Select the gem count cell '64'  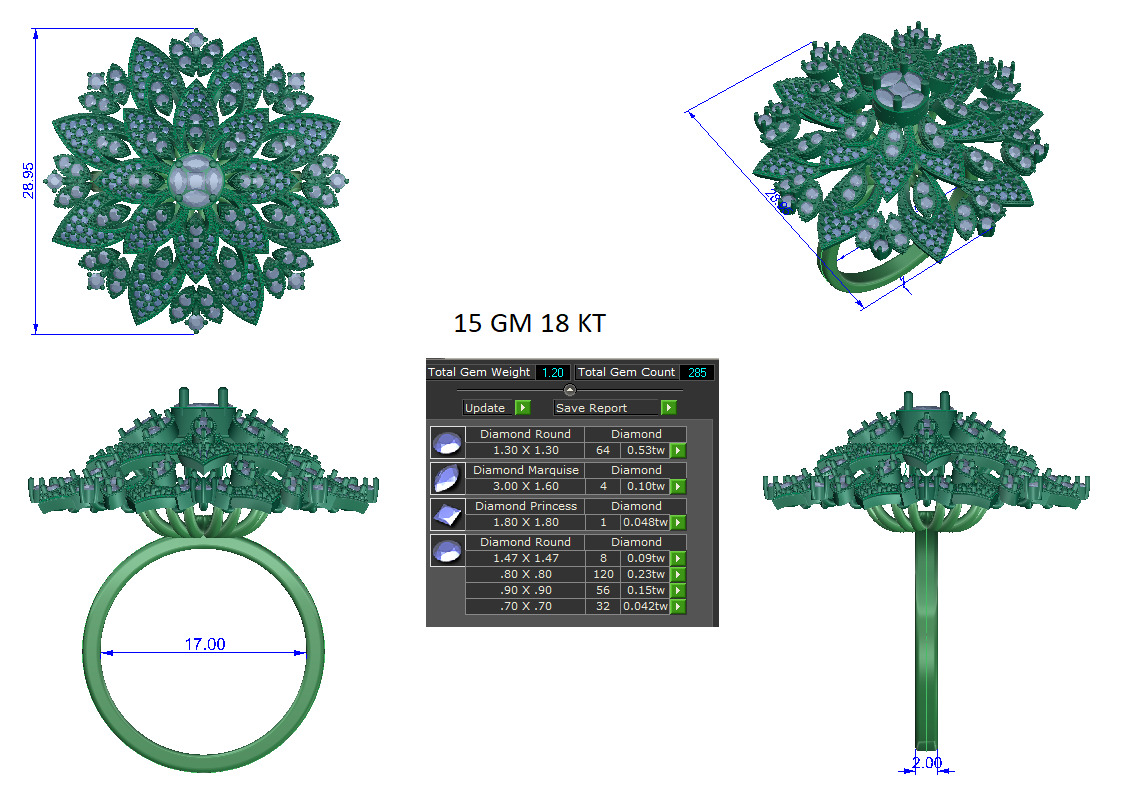pyautogui.click(x=603, y=450)
